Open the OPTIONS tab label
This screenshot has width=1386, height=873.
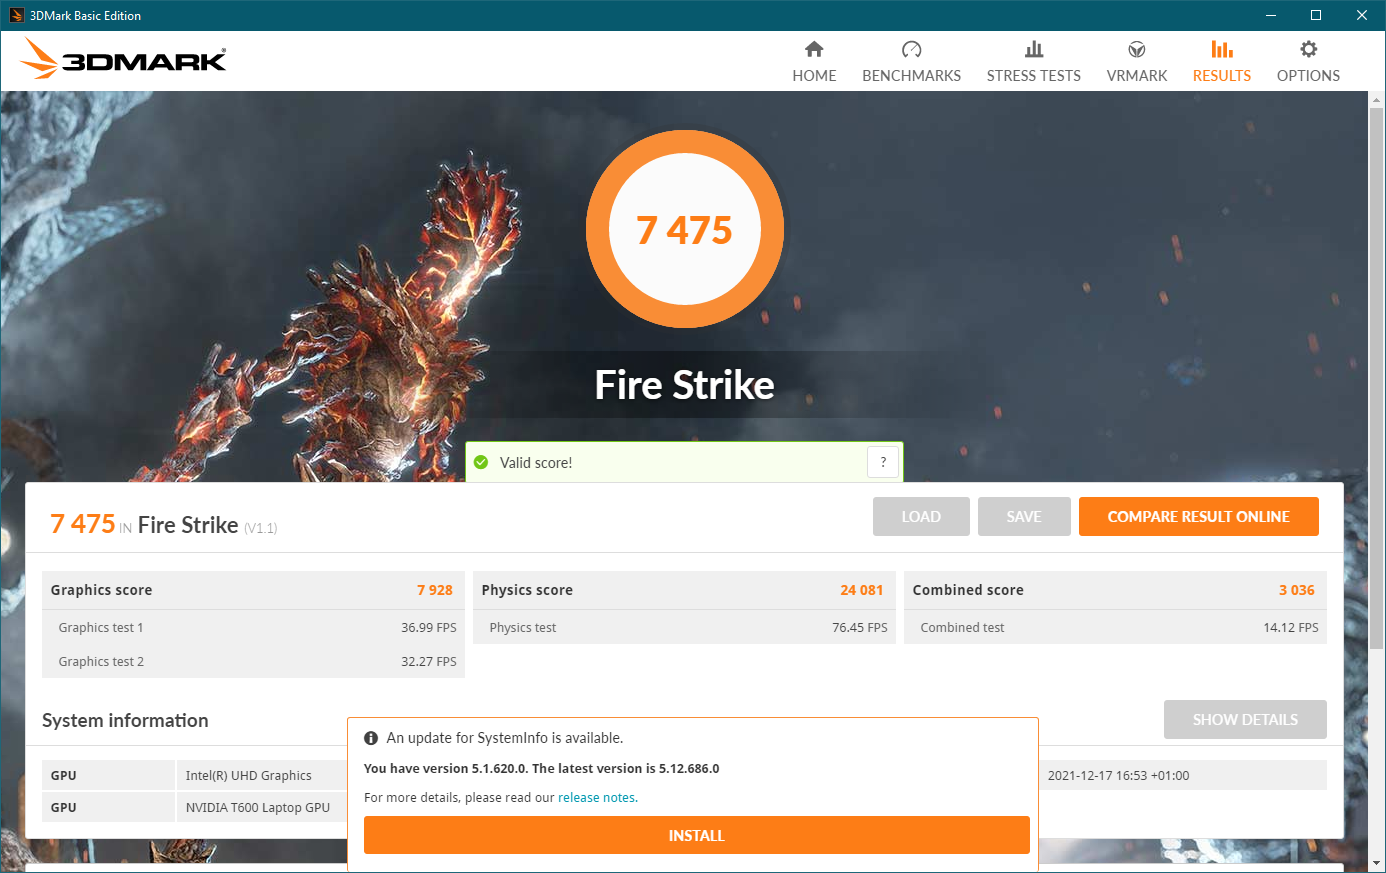tap(1308, 76)
